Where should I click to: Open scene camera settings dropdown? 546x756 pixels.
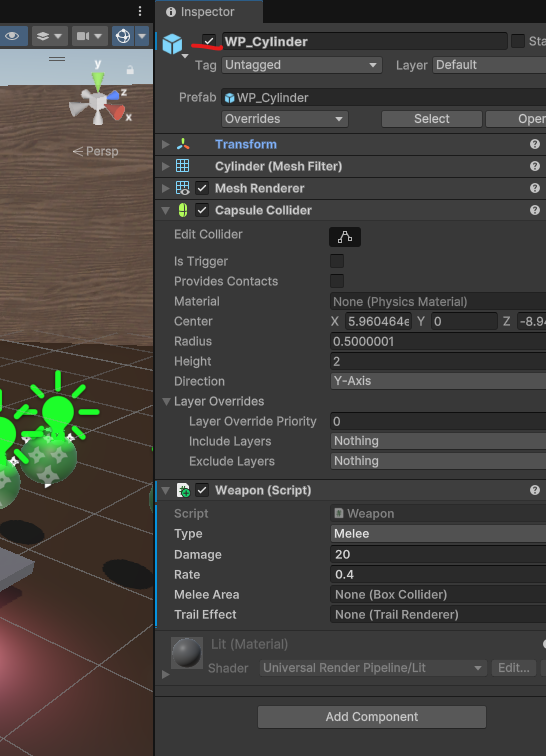[x=89, y=36]
